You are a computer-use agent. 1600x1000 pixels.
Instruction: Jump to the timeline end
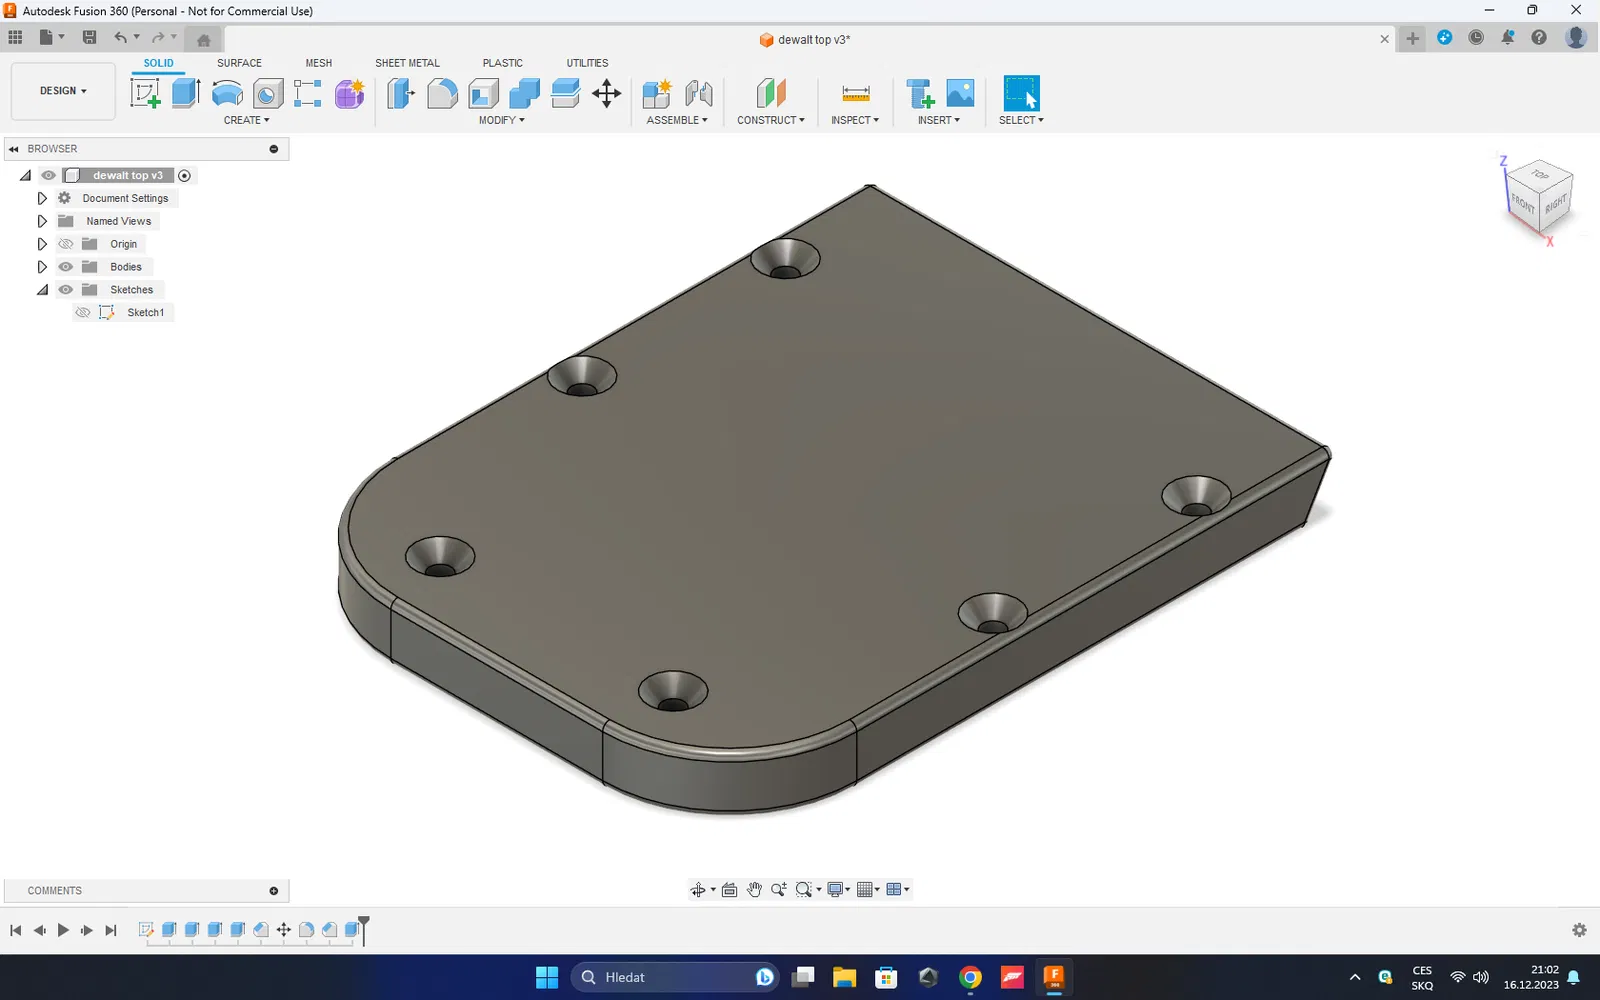coord(111,930)
